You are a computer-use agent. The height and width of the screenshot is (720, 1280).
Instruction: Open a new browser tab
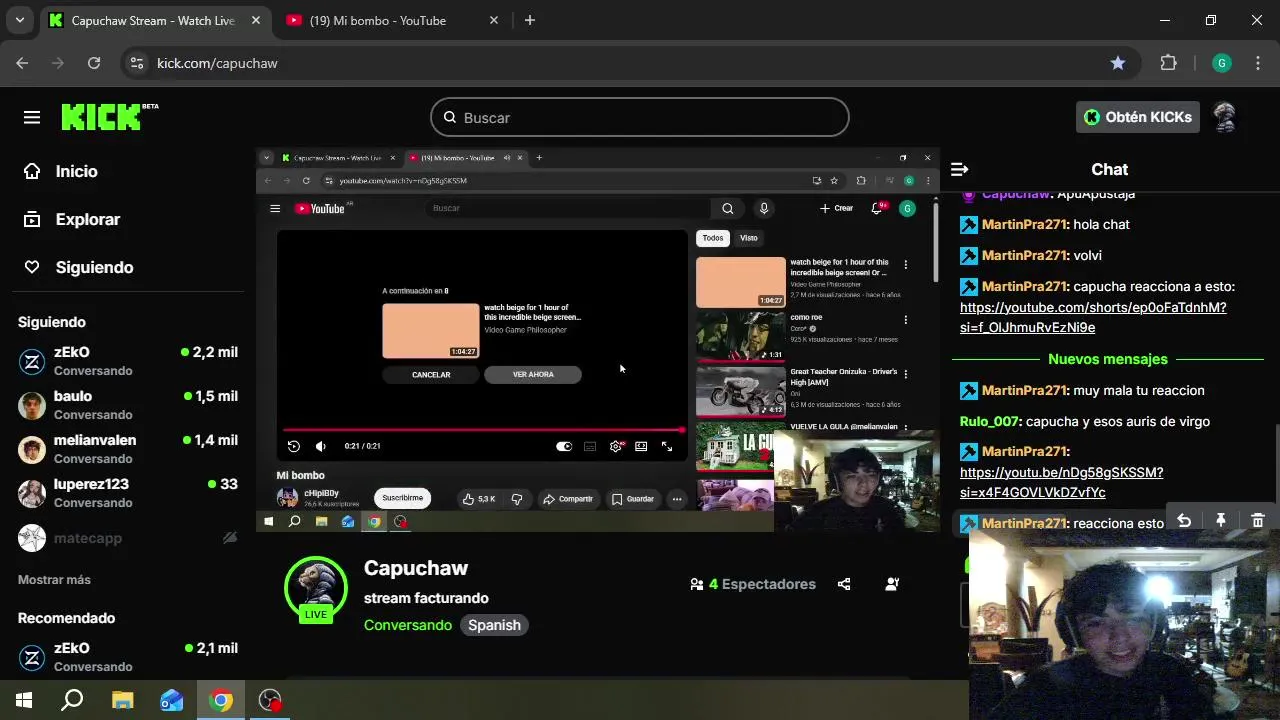pyautogui.click(x=530, y=20)
